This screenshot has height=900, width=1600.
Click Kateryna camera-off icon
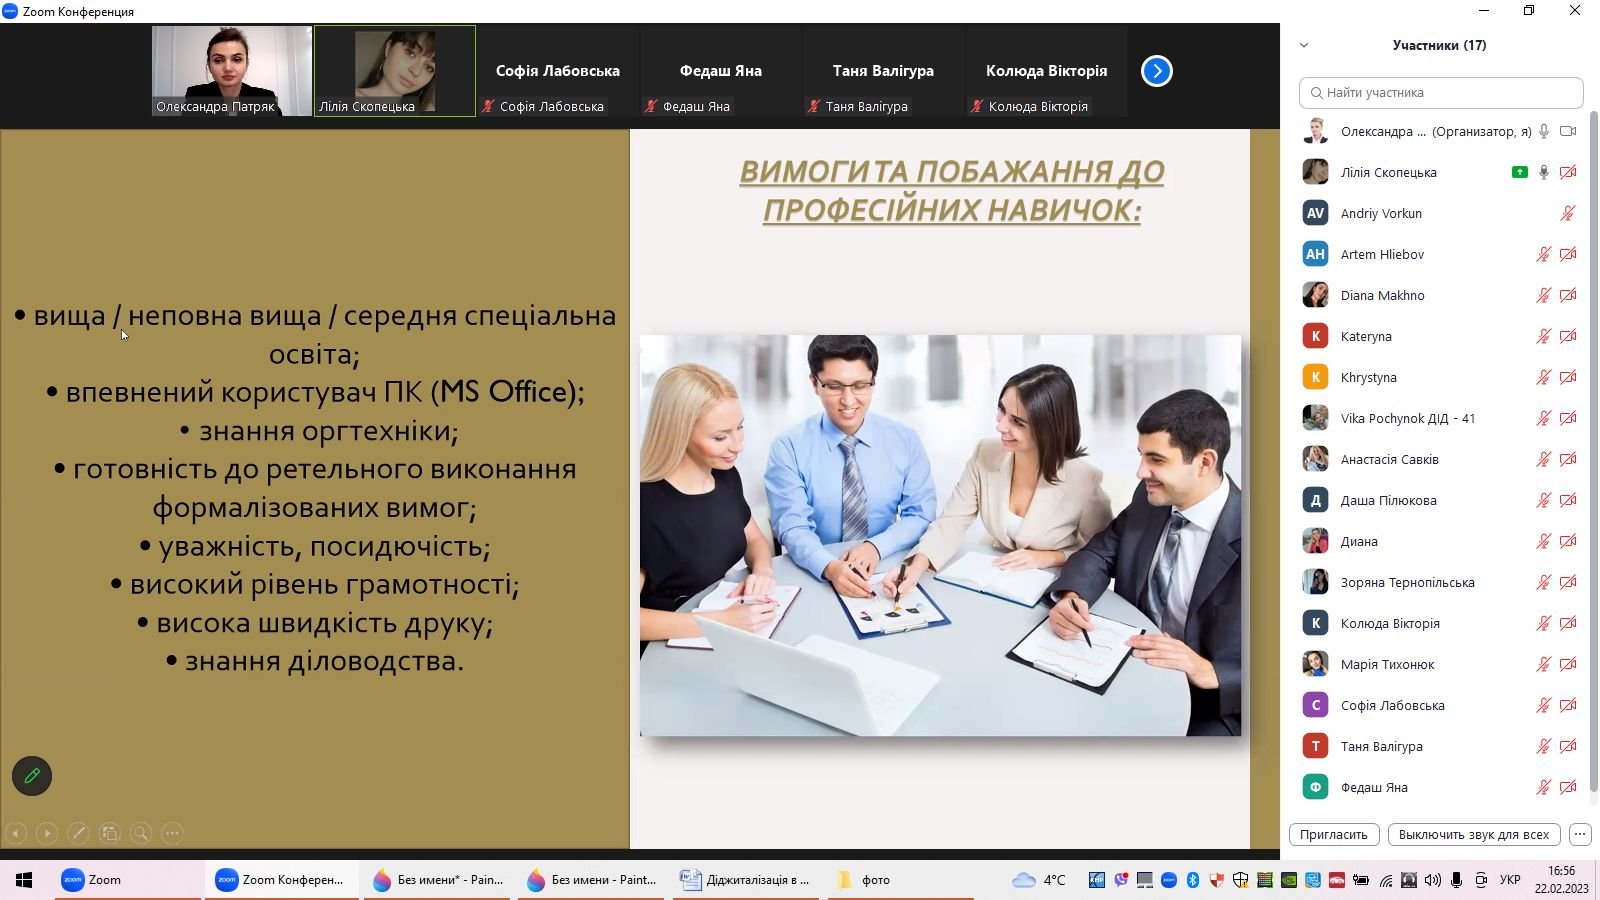(x=1568, y=336)
